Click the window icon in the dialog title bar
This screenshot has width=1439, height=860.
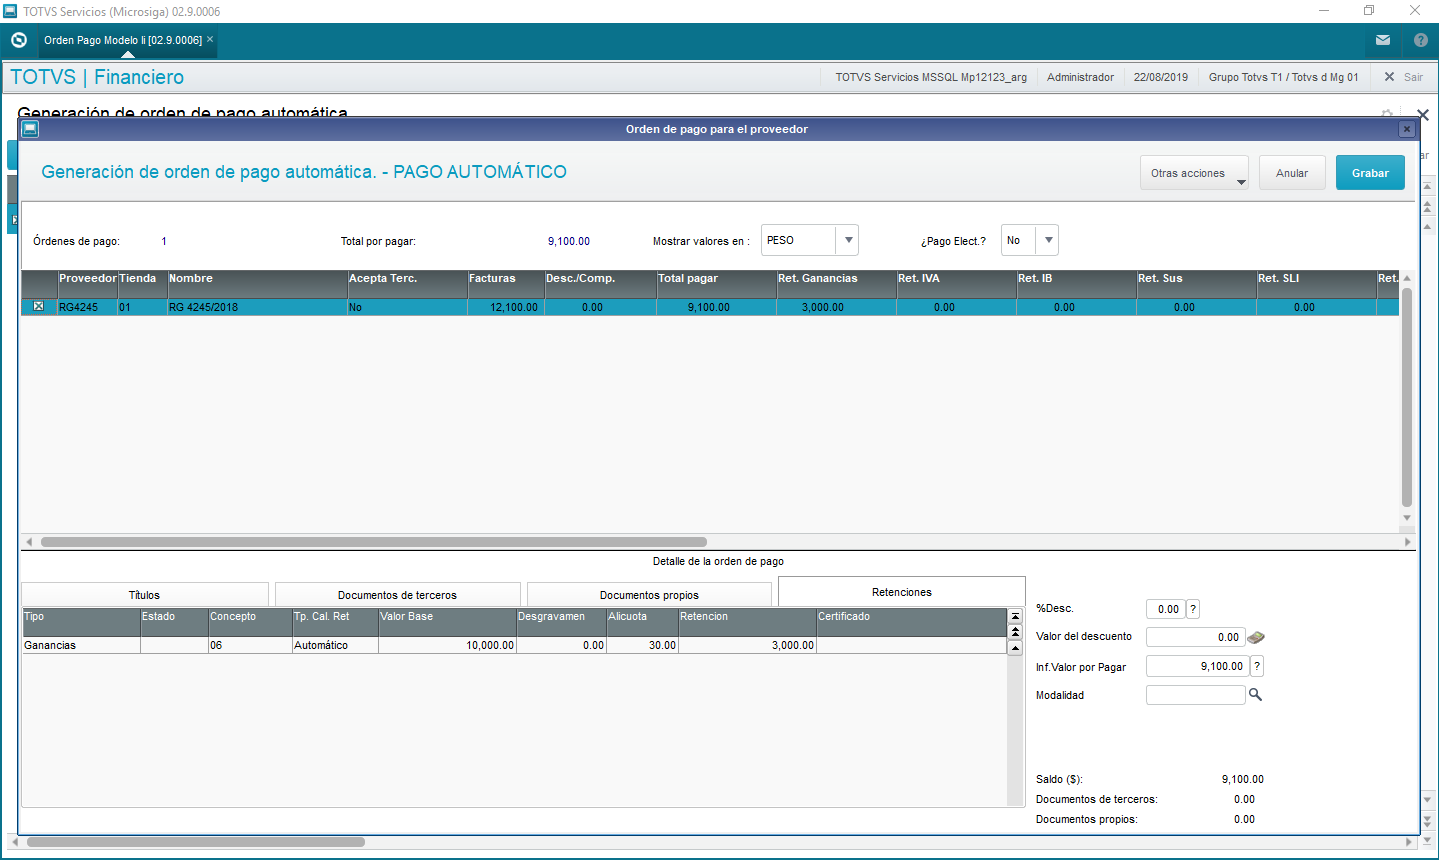click(x=30, y=129)
